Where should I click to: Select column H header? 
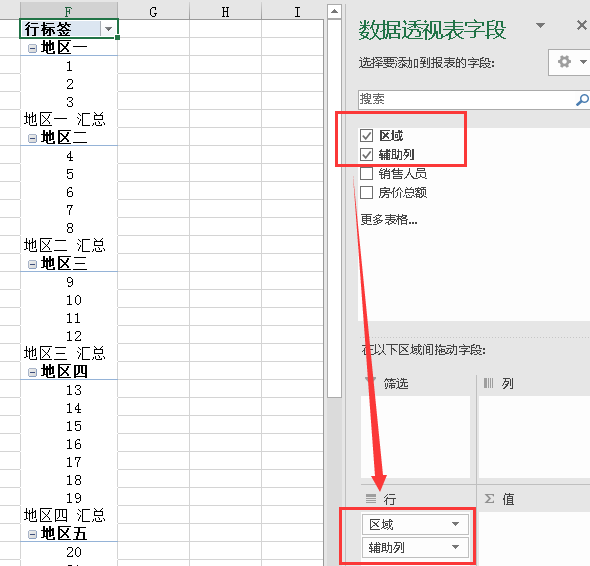225,12
